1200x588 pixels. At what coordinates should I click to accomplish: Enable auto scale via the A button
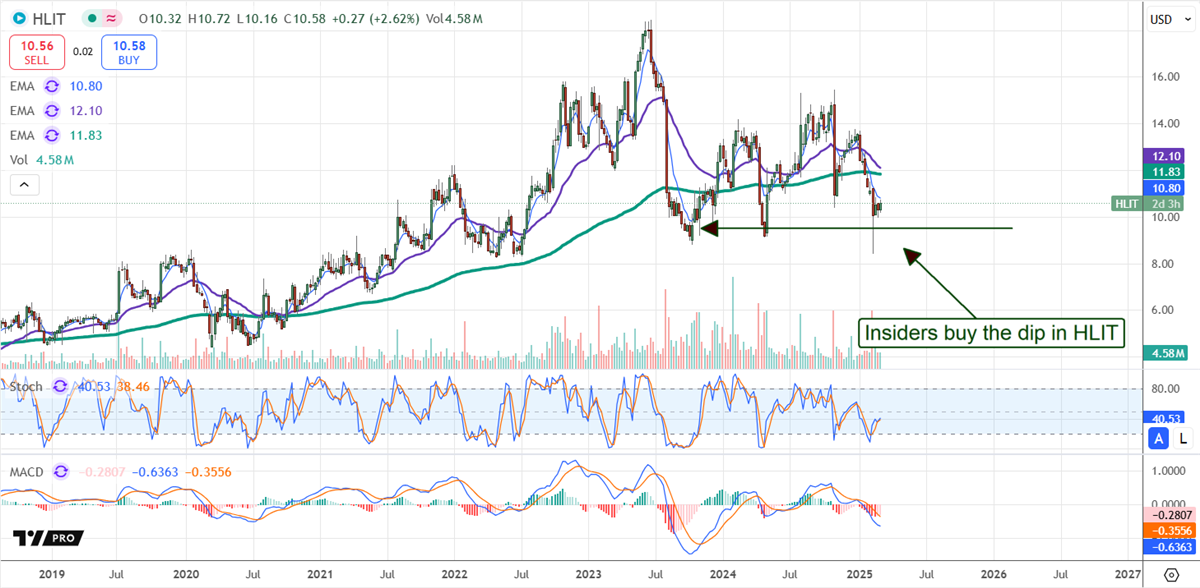tap(1158, 438)
